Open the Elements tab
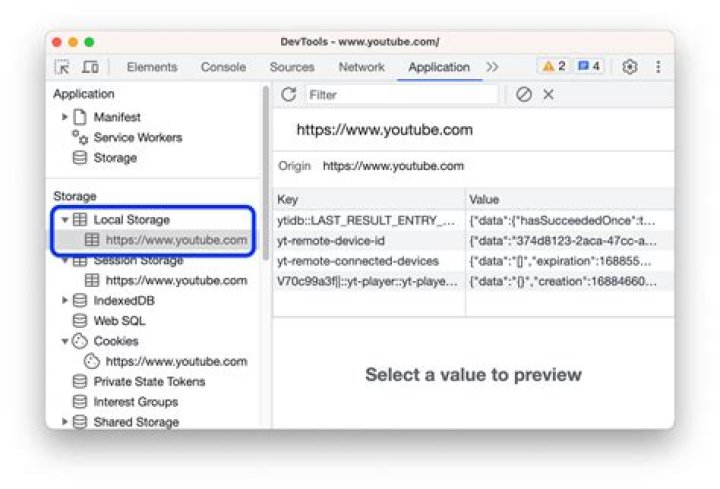The width and height of the screenshot is (720, 489). click(x=152, y=67)
